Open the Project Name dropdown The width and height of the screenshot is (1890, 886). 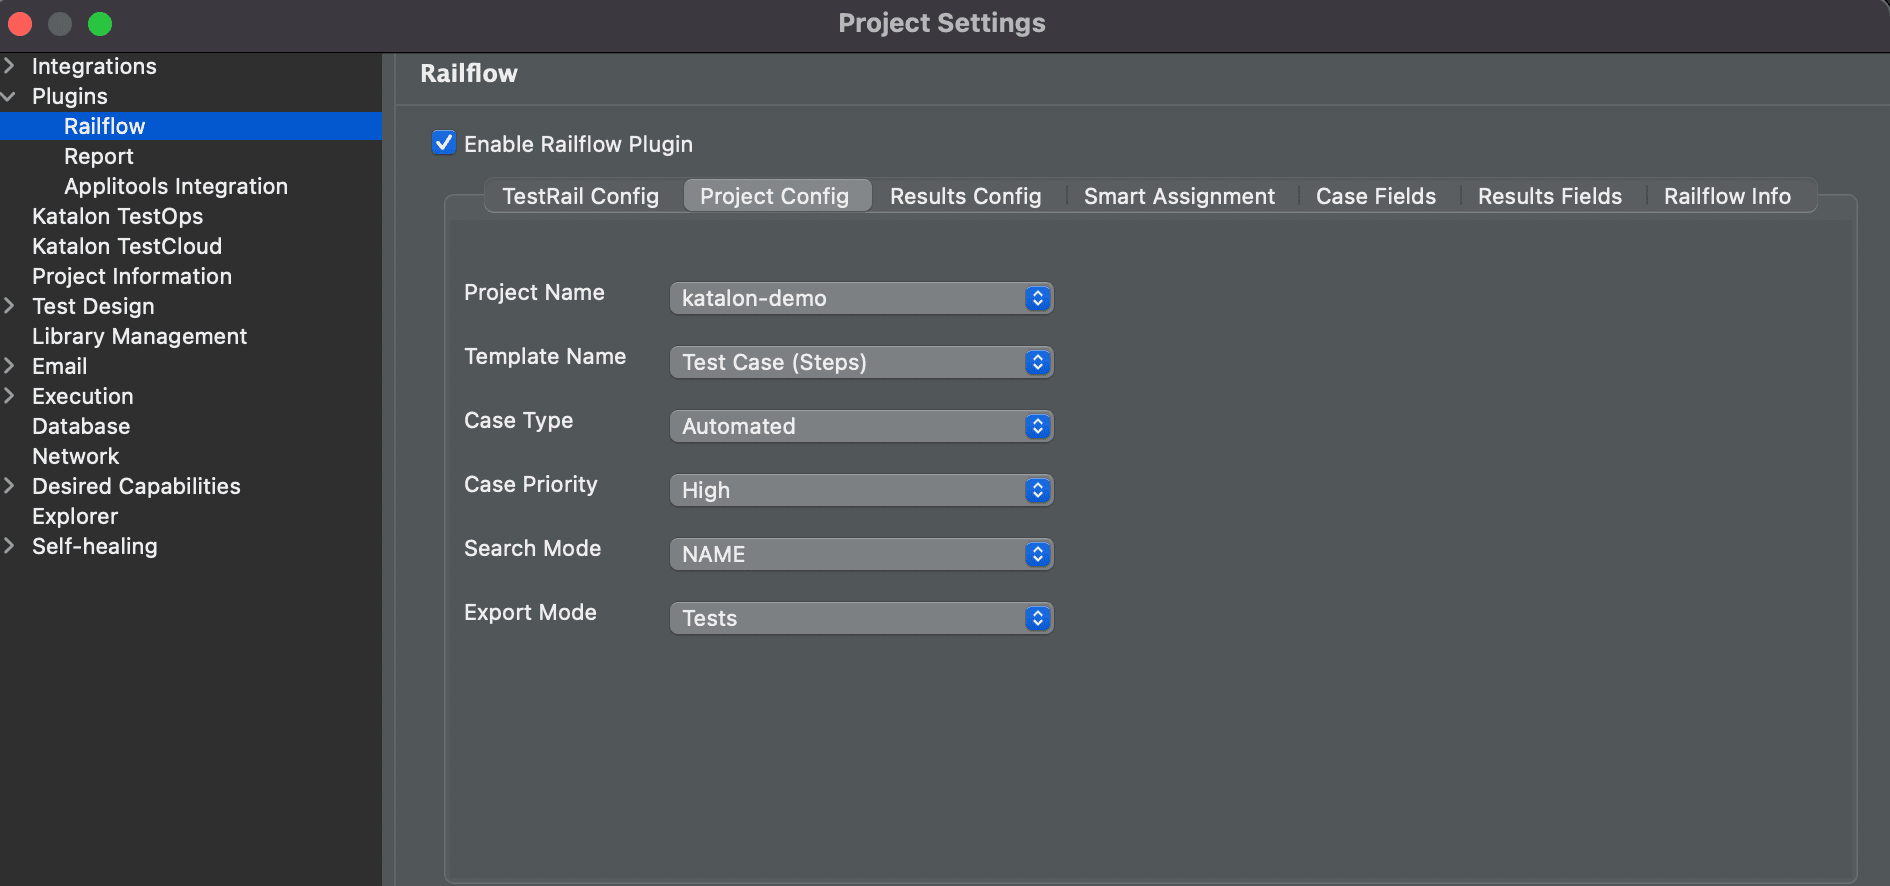[x=861, y=298]
